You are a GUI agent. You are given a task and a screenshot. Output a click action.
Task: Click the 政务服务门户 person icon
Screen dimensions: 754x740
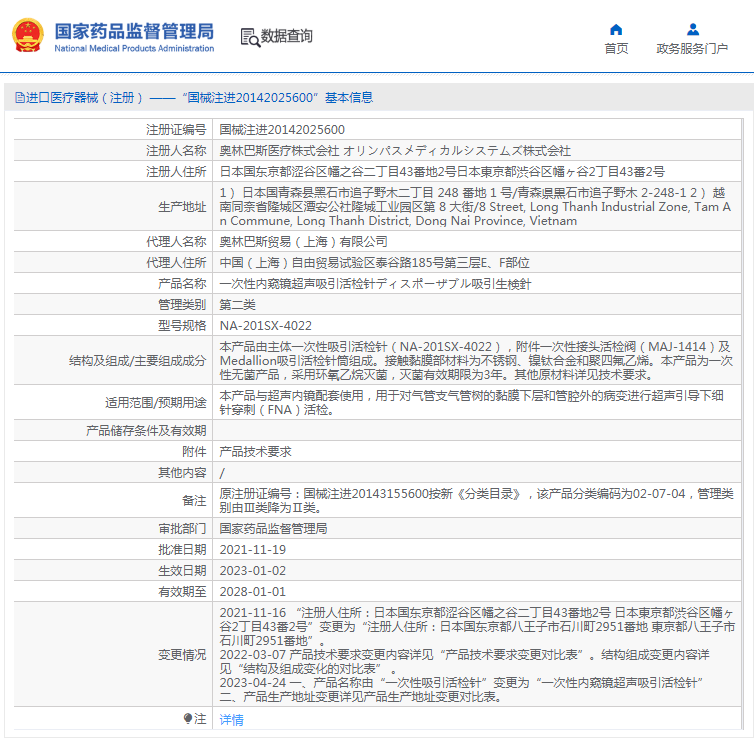[x=692, y=30]
